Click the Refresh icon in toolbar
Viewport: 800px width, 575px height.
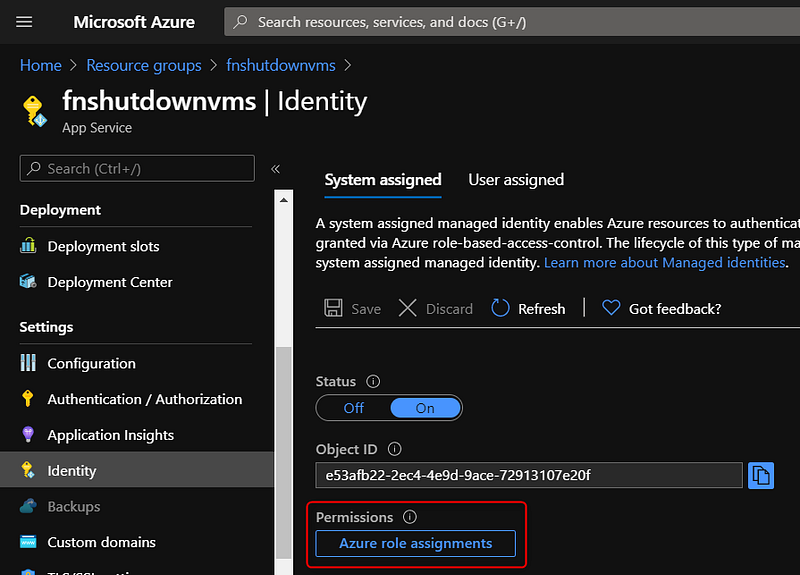point(501,309)
